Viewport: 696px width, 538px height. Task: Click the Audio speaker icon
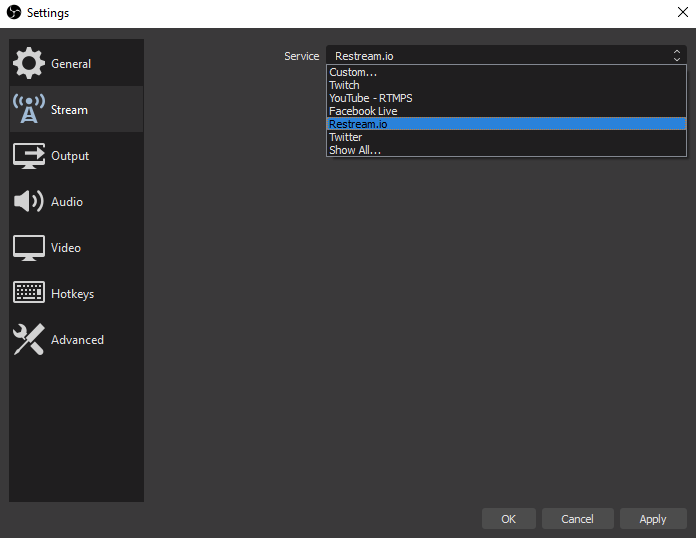(28, 201)
